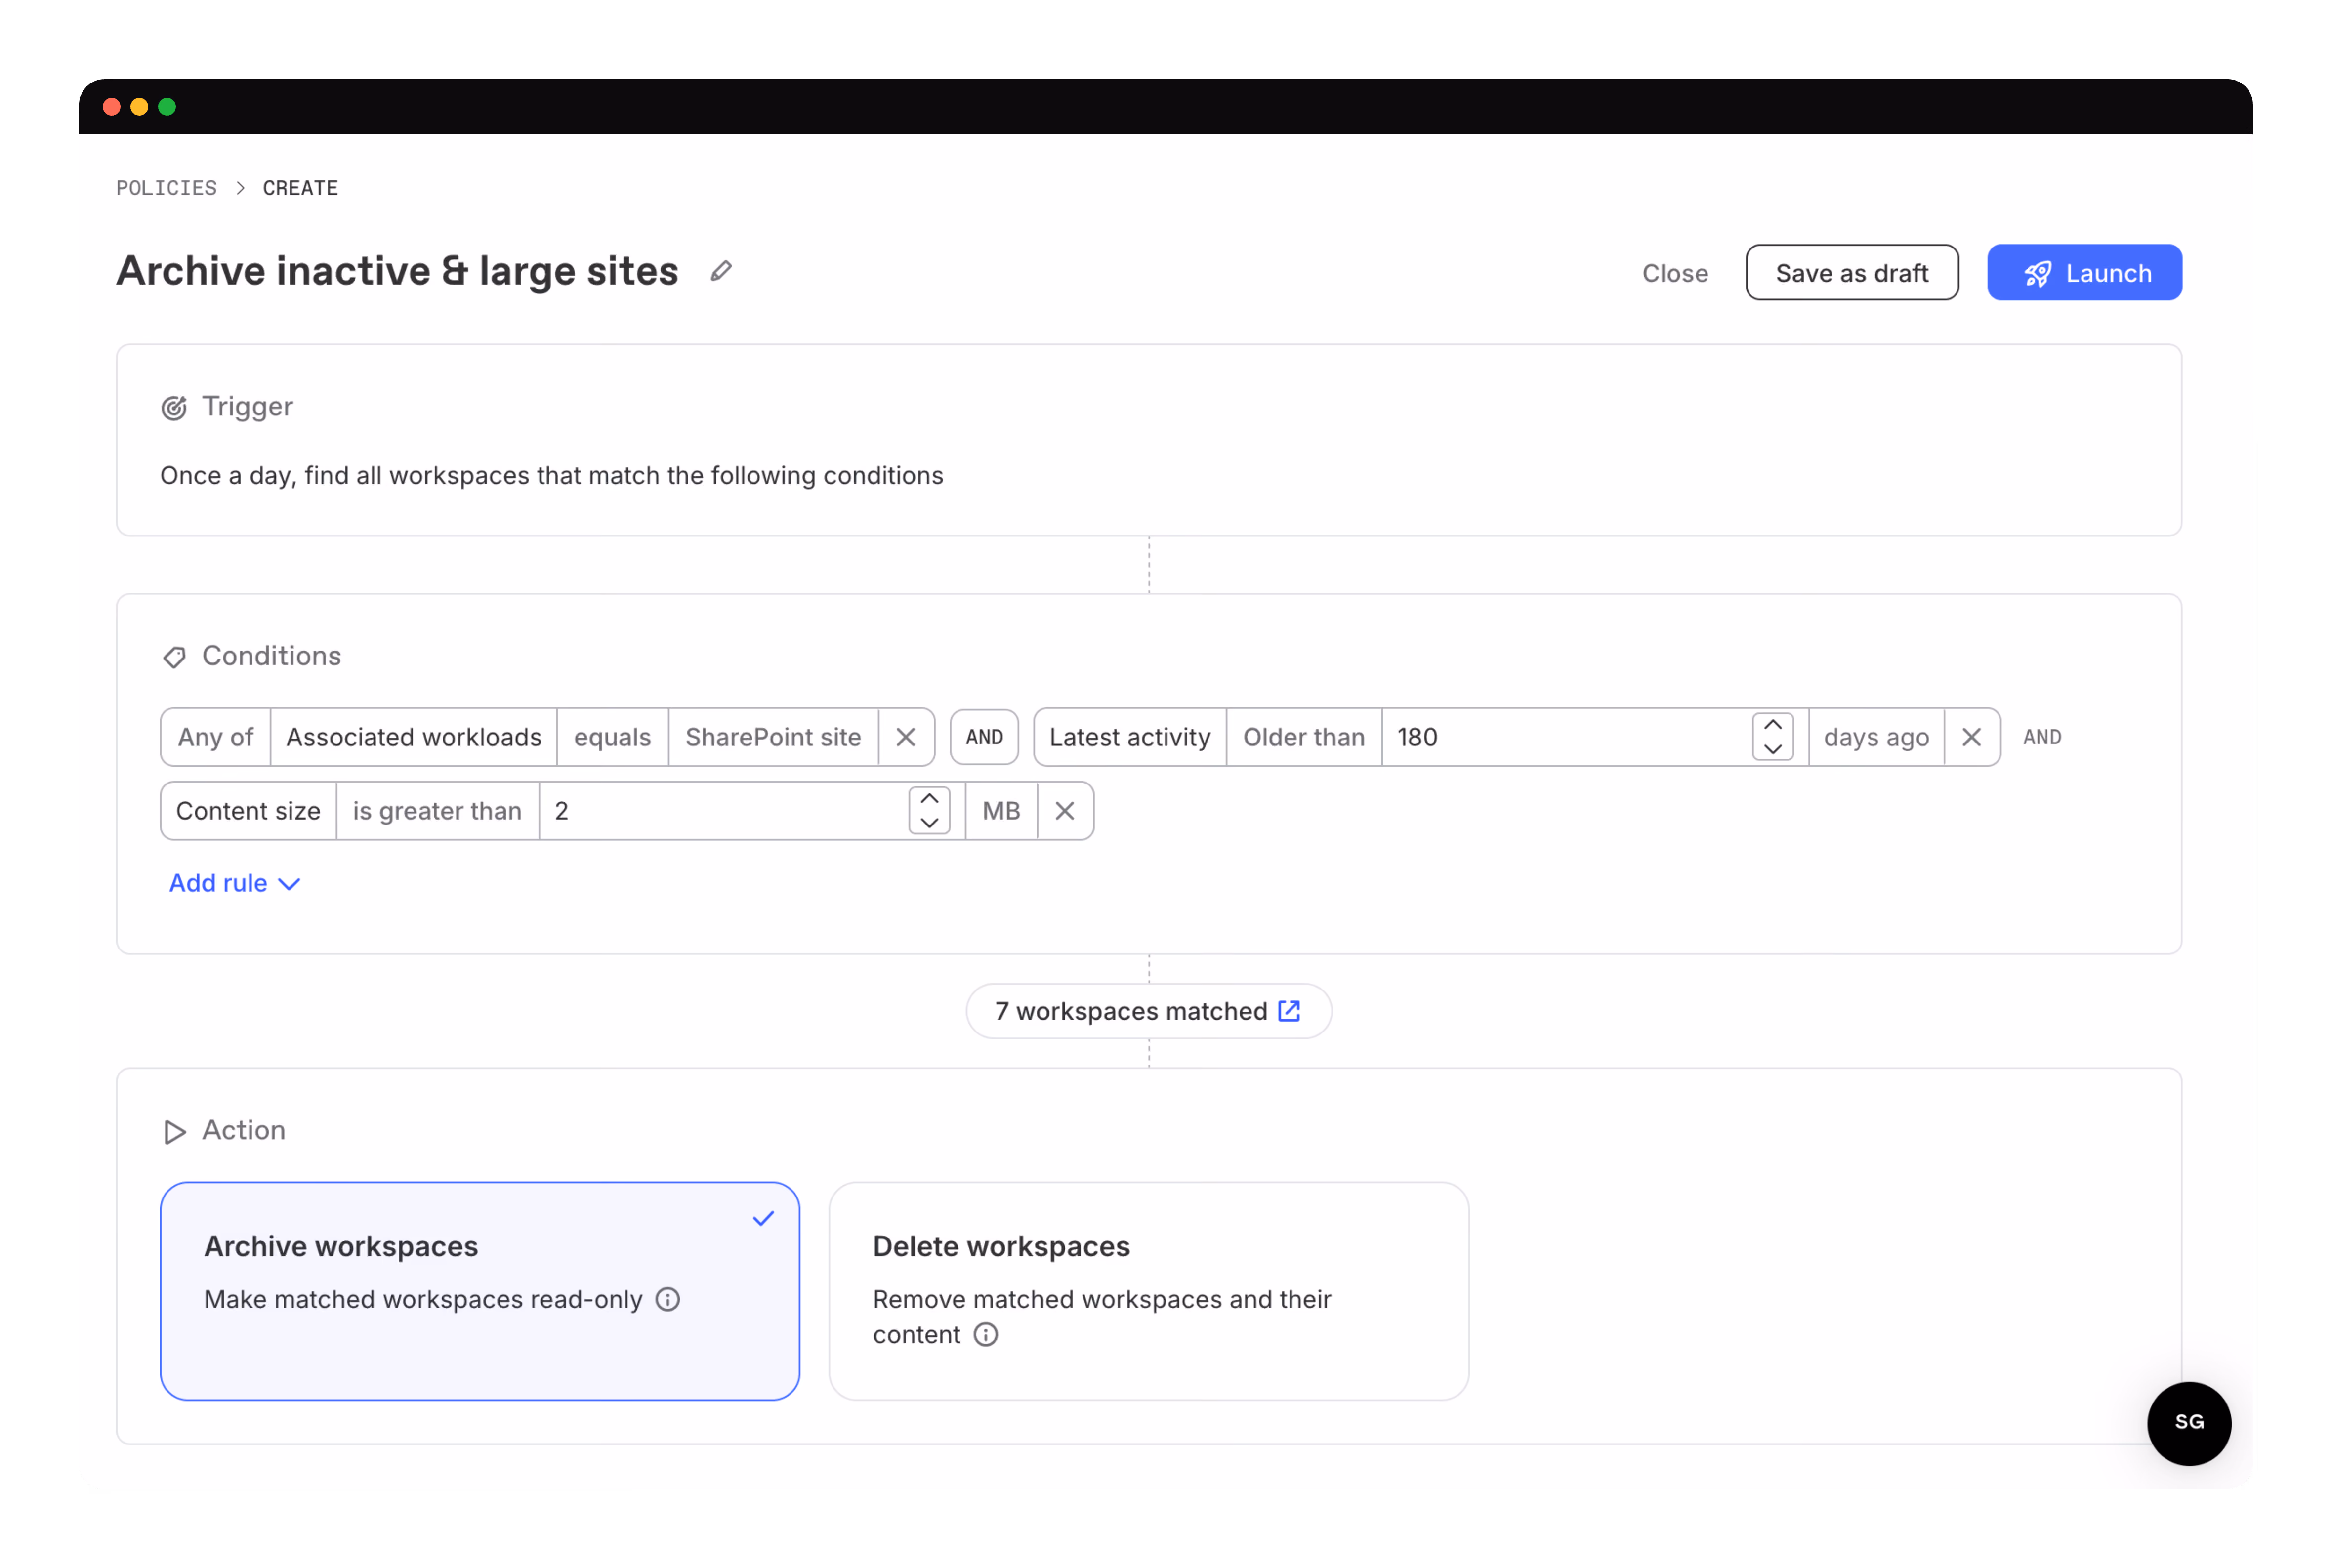This screenshot has height=1568, width=2332.
Task: Launch the policy
Action: (x=2084, y=272)
